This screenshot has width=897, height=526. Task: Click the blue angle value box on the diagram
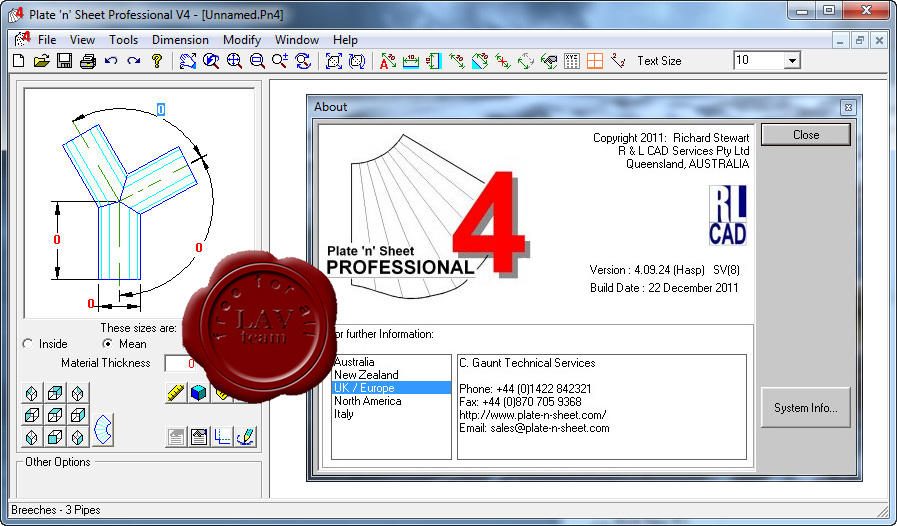coord(161,109)
